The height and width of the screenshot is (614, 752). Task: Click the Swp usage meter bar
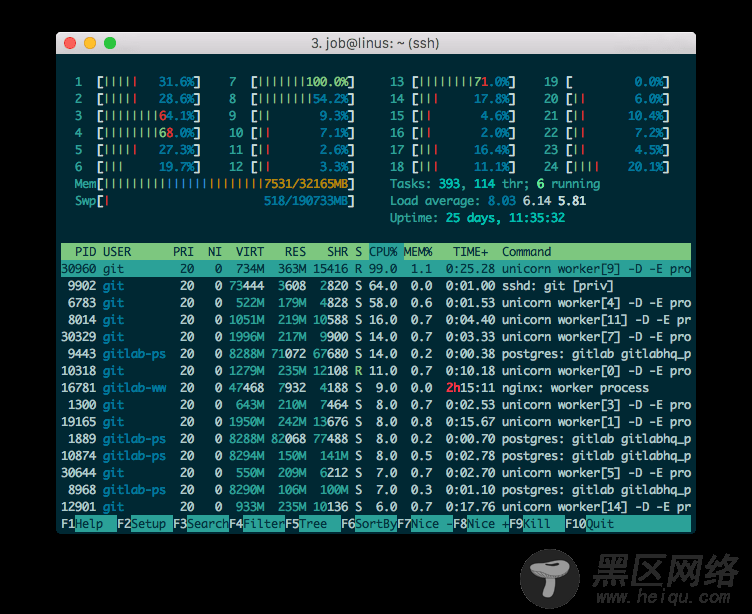(214, 201)
